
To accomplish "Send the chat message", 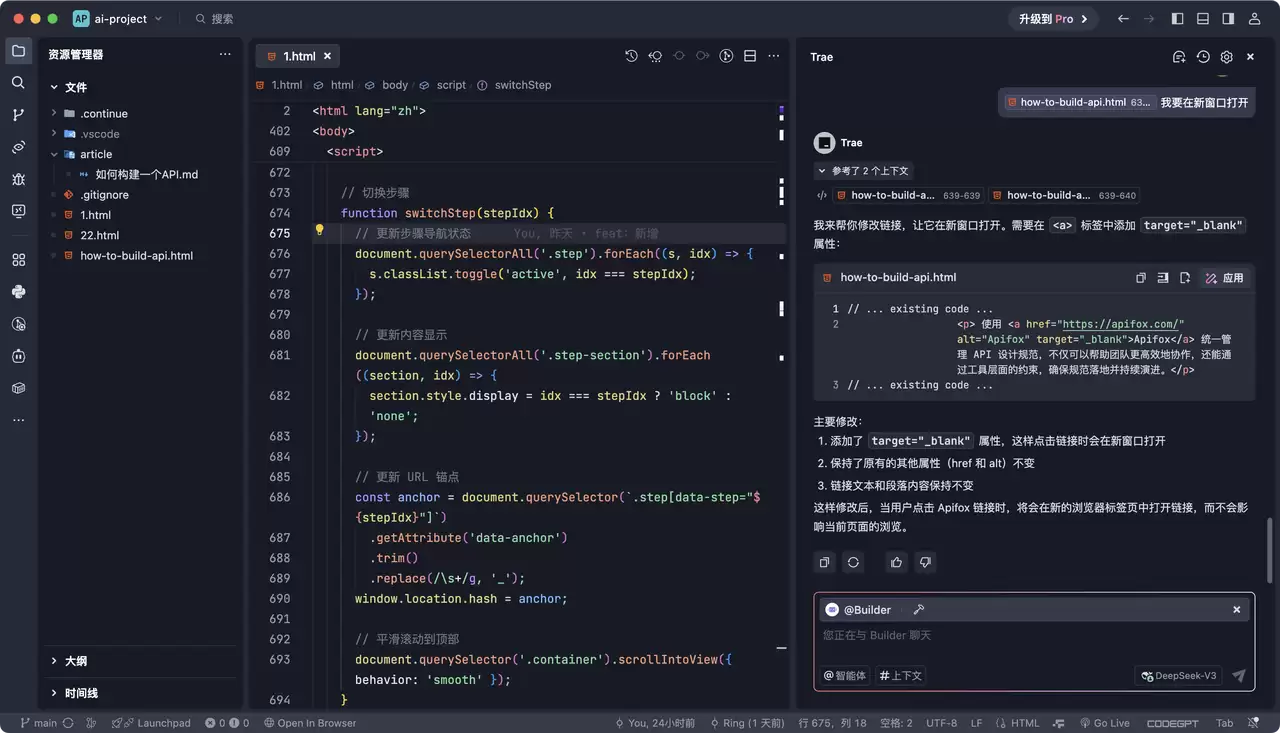I will (x=1238, y=676).
